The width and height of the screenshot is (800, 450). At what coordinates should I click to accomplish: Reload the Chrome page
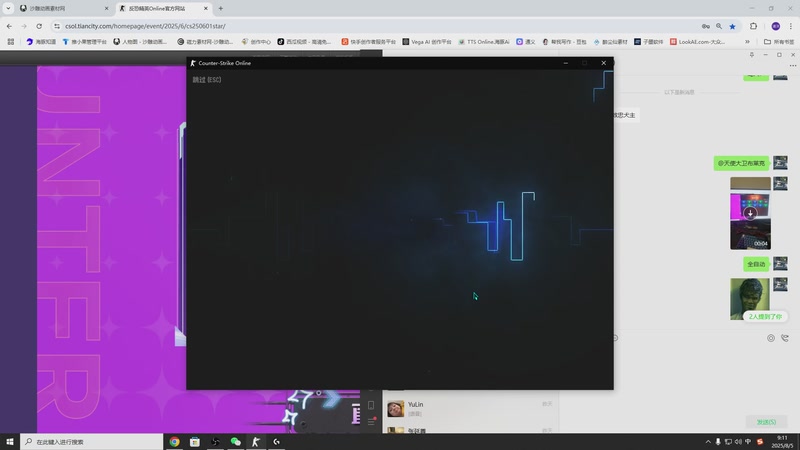39,26
